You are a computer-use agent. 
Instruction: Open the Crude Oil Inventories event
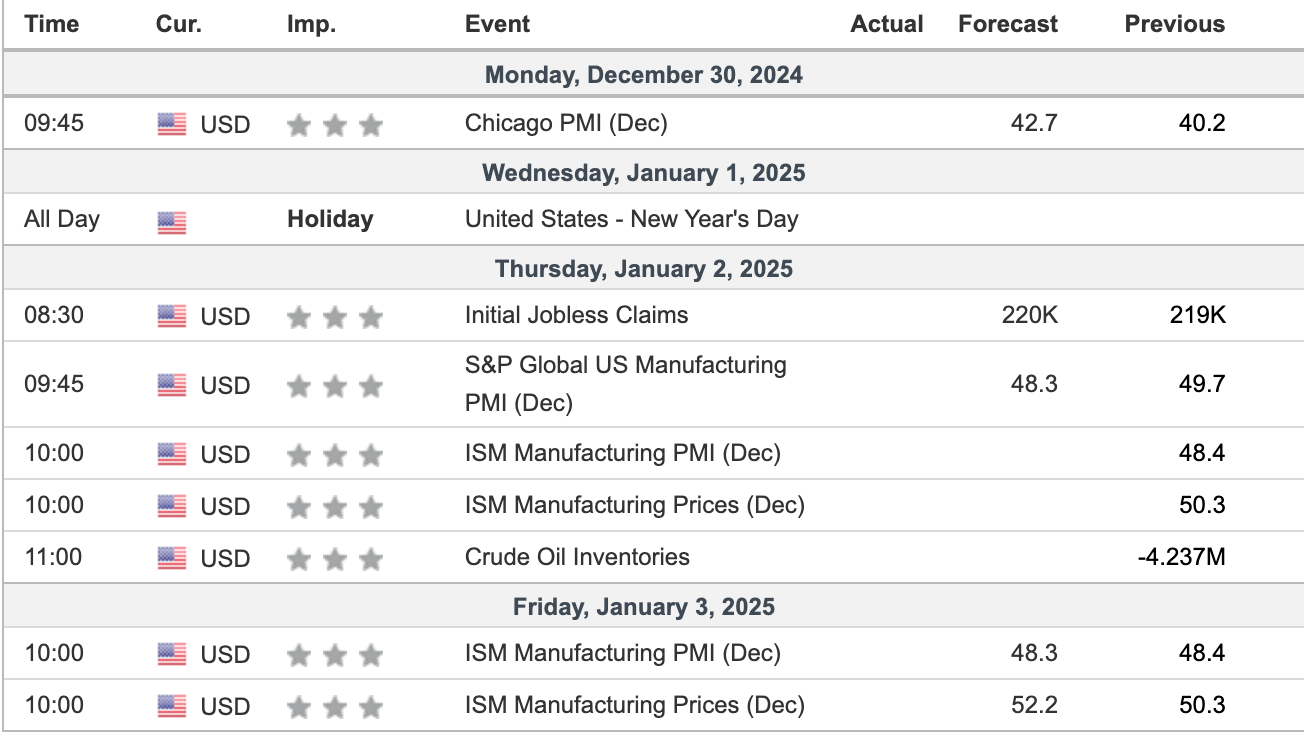point(577,557)
